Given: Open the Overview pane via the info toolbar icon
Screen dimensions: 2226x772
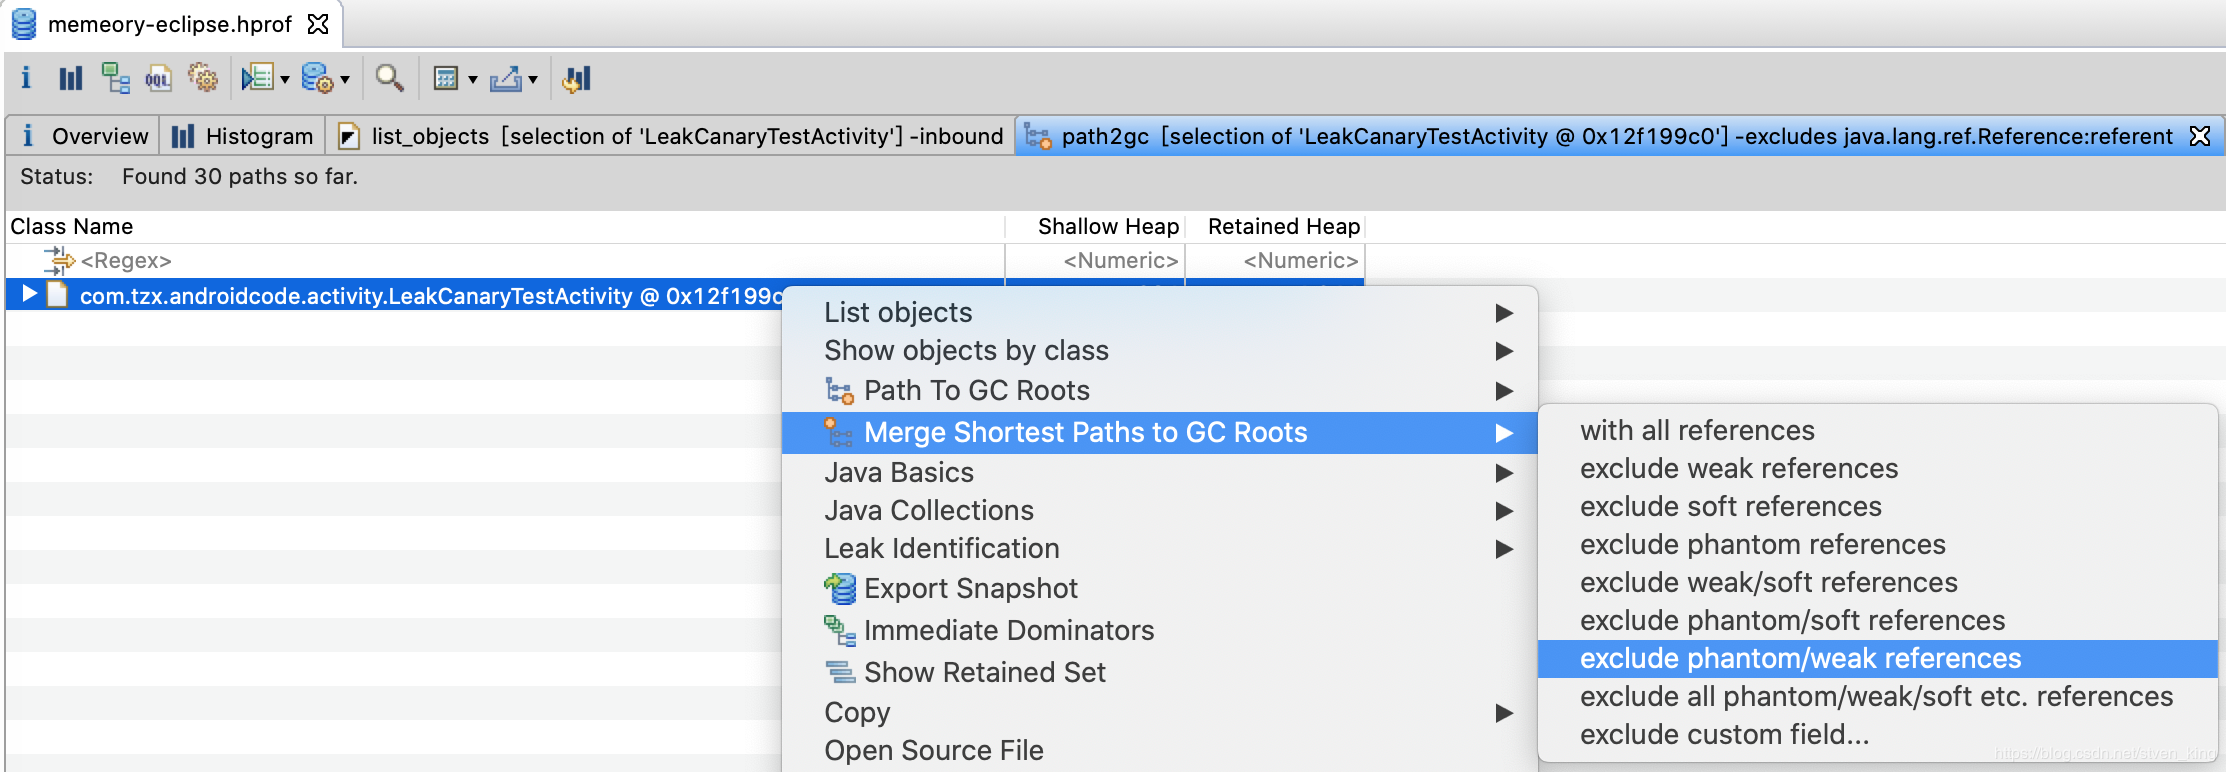Looking at the screenshot, I should pyautogui.click(x=26, y=78).
